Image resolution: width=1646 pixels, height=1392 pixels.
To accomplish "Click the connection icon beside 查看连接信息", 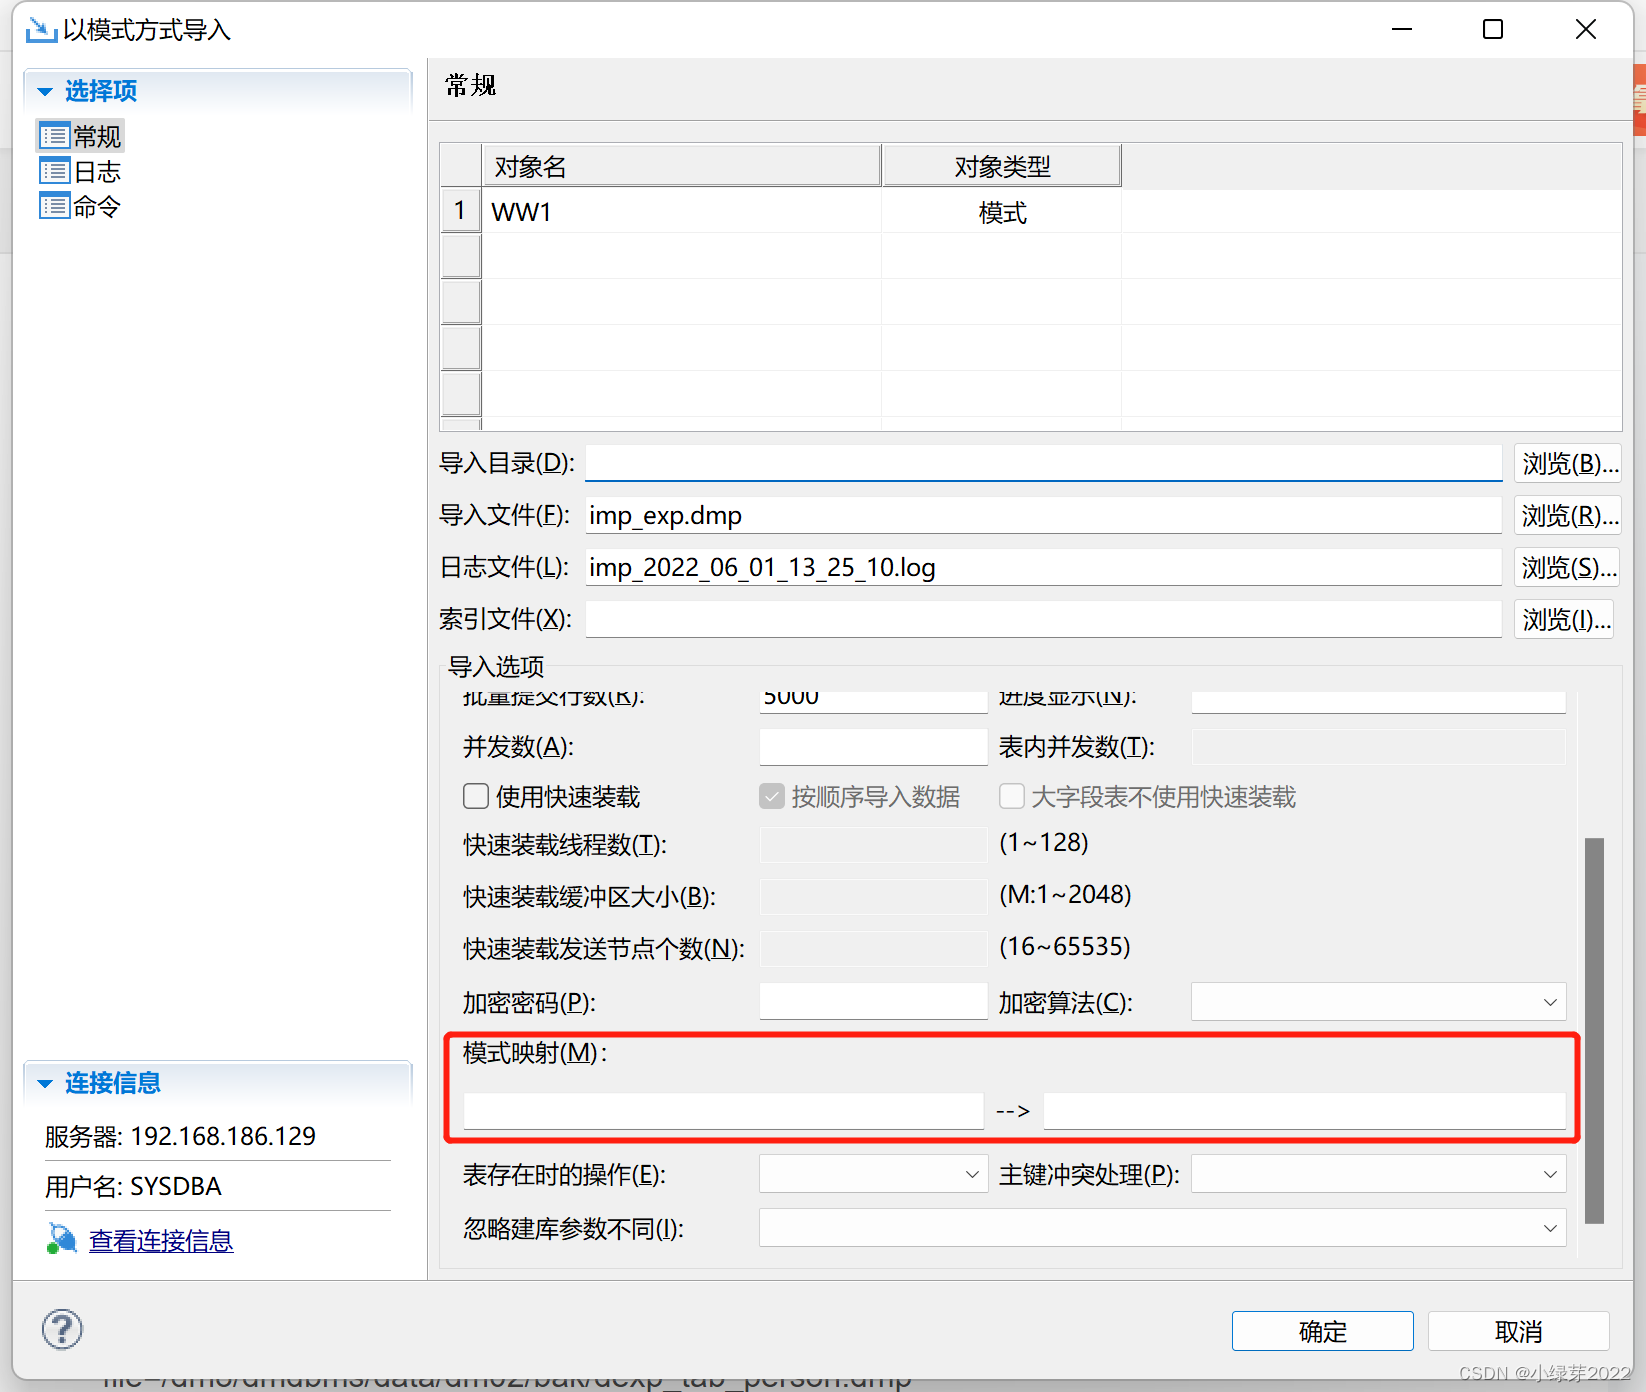I will (61, 1238).
